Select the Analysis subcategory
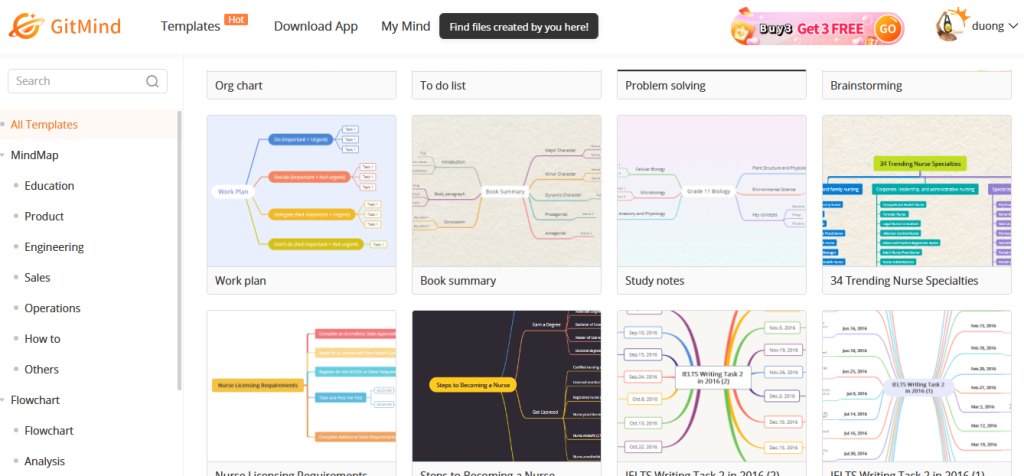This screenshot has height=476, width=1024. 44,462
